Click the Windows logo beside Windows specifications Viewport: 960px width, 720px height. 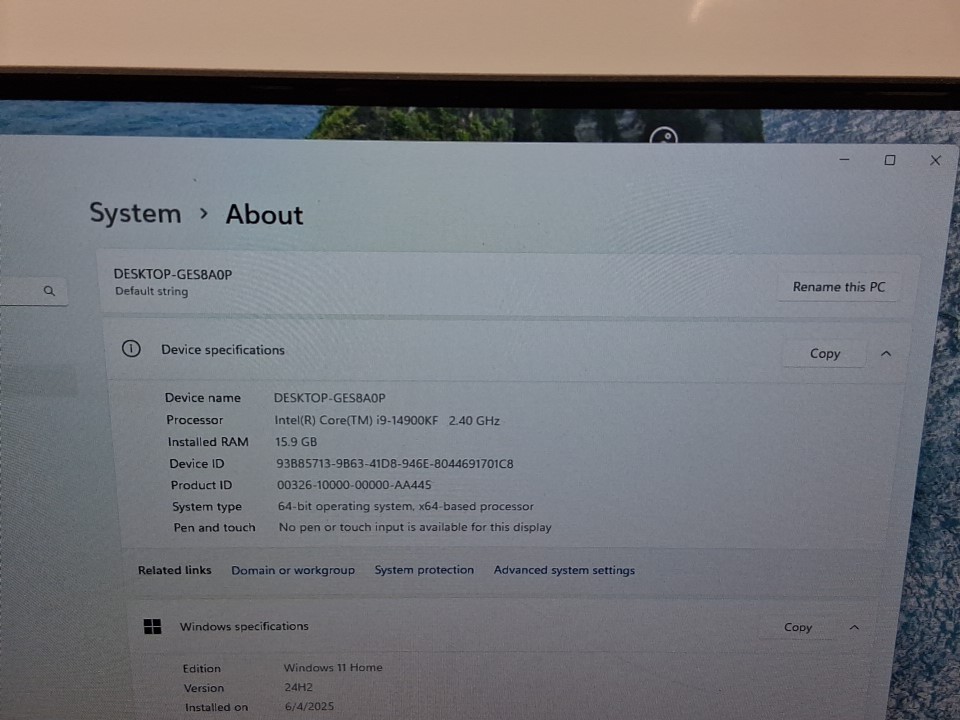(152, 626)
